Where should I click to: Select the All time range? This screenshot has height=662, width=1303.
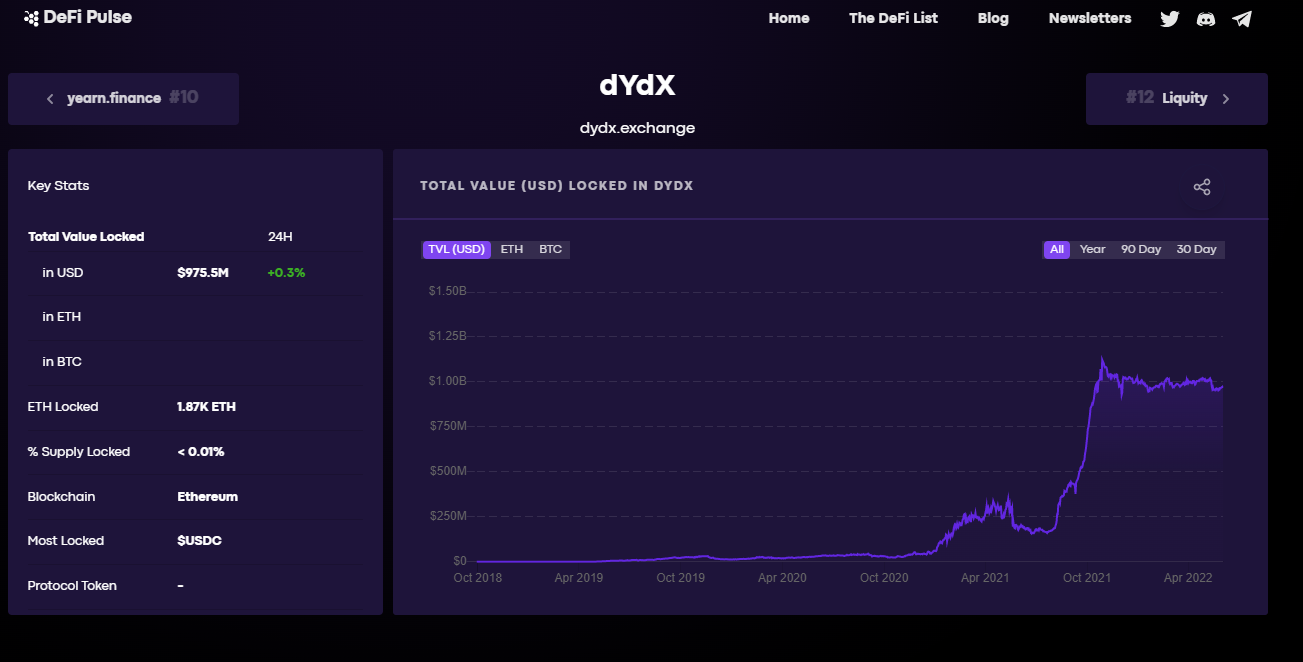click(1057, 249)
